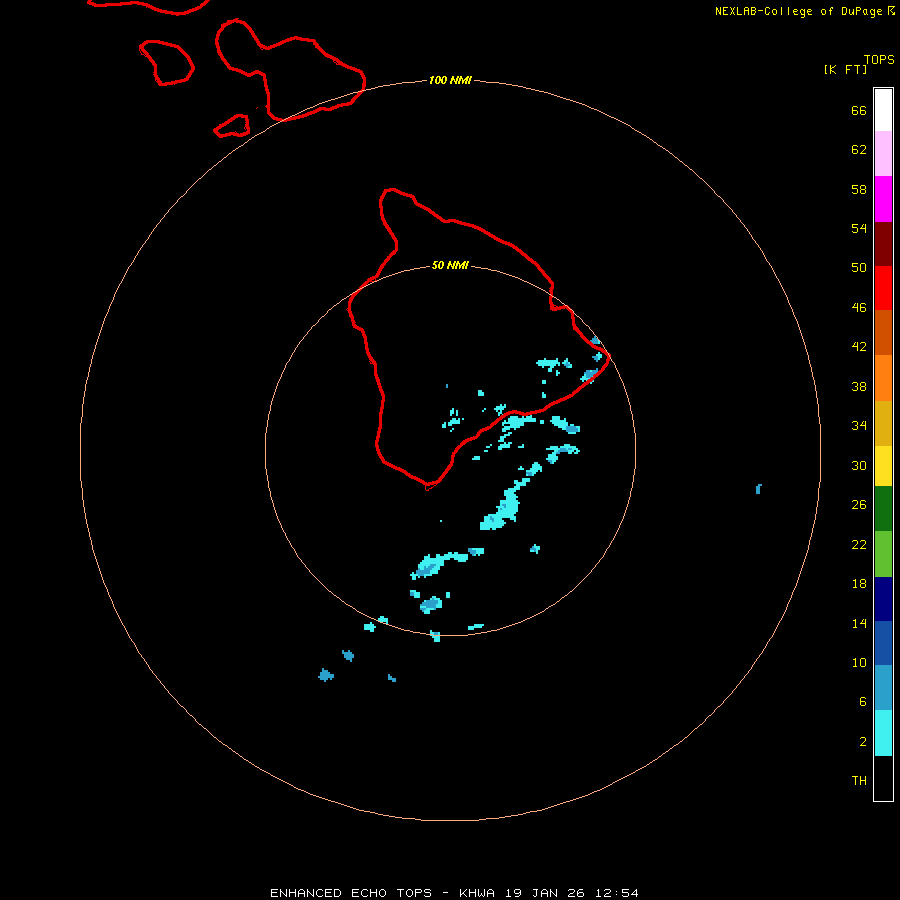Select the yellow 34 color swatch

tap(883, 466)
